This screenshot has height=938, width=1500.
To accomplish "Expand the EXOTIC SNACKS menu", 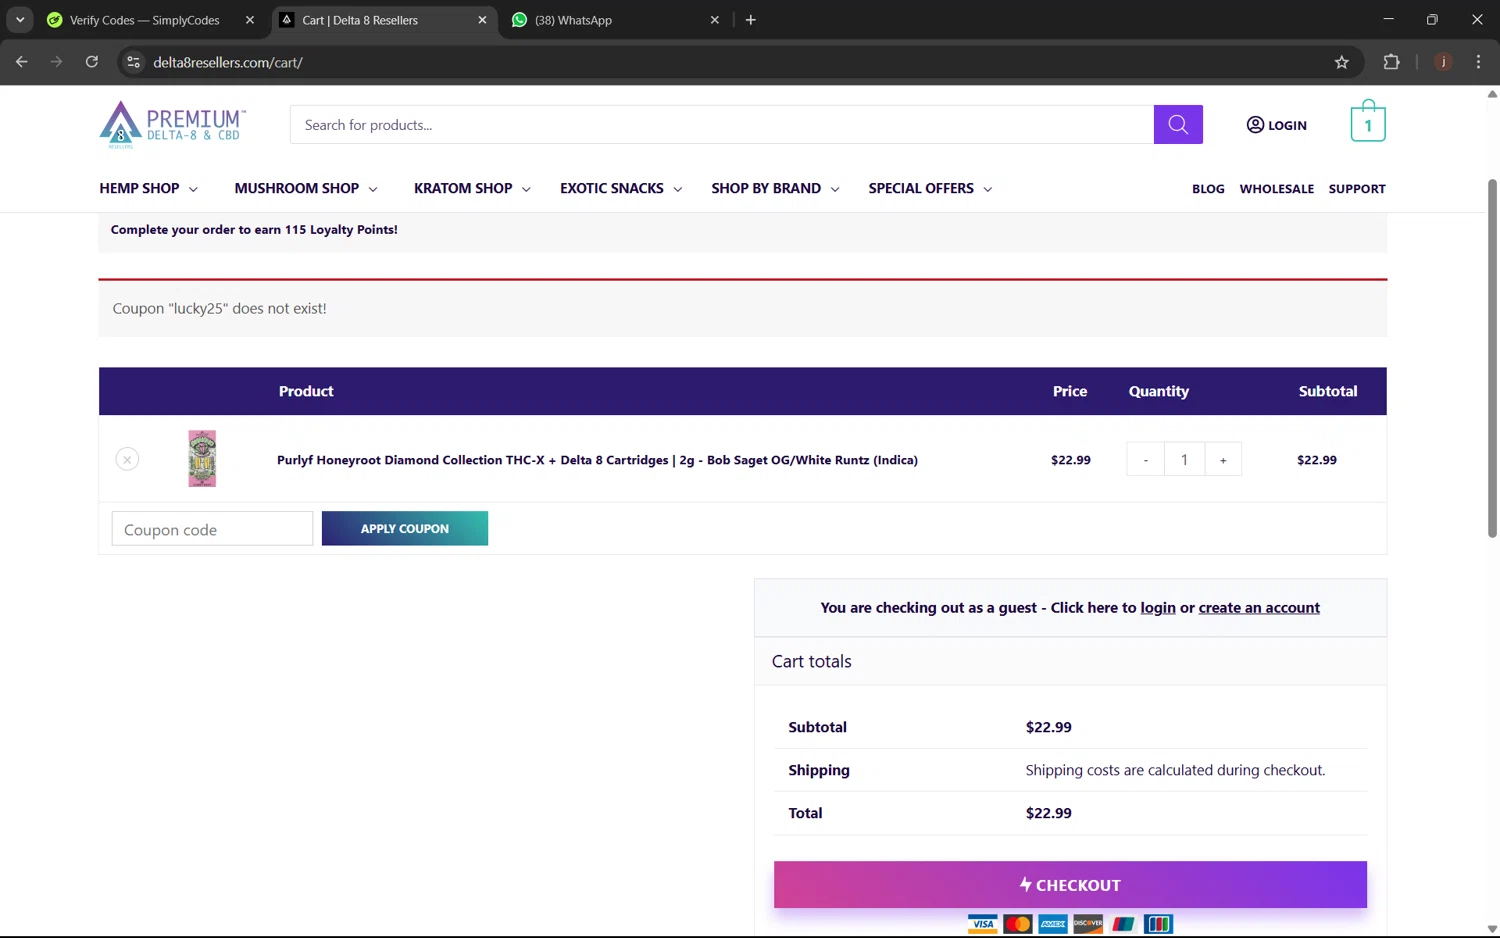I will coord(621,188).
